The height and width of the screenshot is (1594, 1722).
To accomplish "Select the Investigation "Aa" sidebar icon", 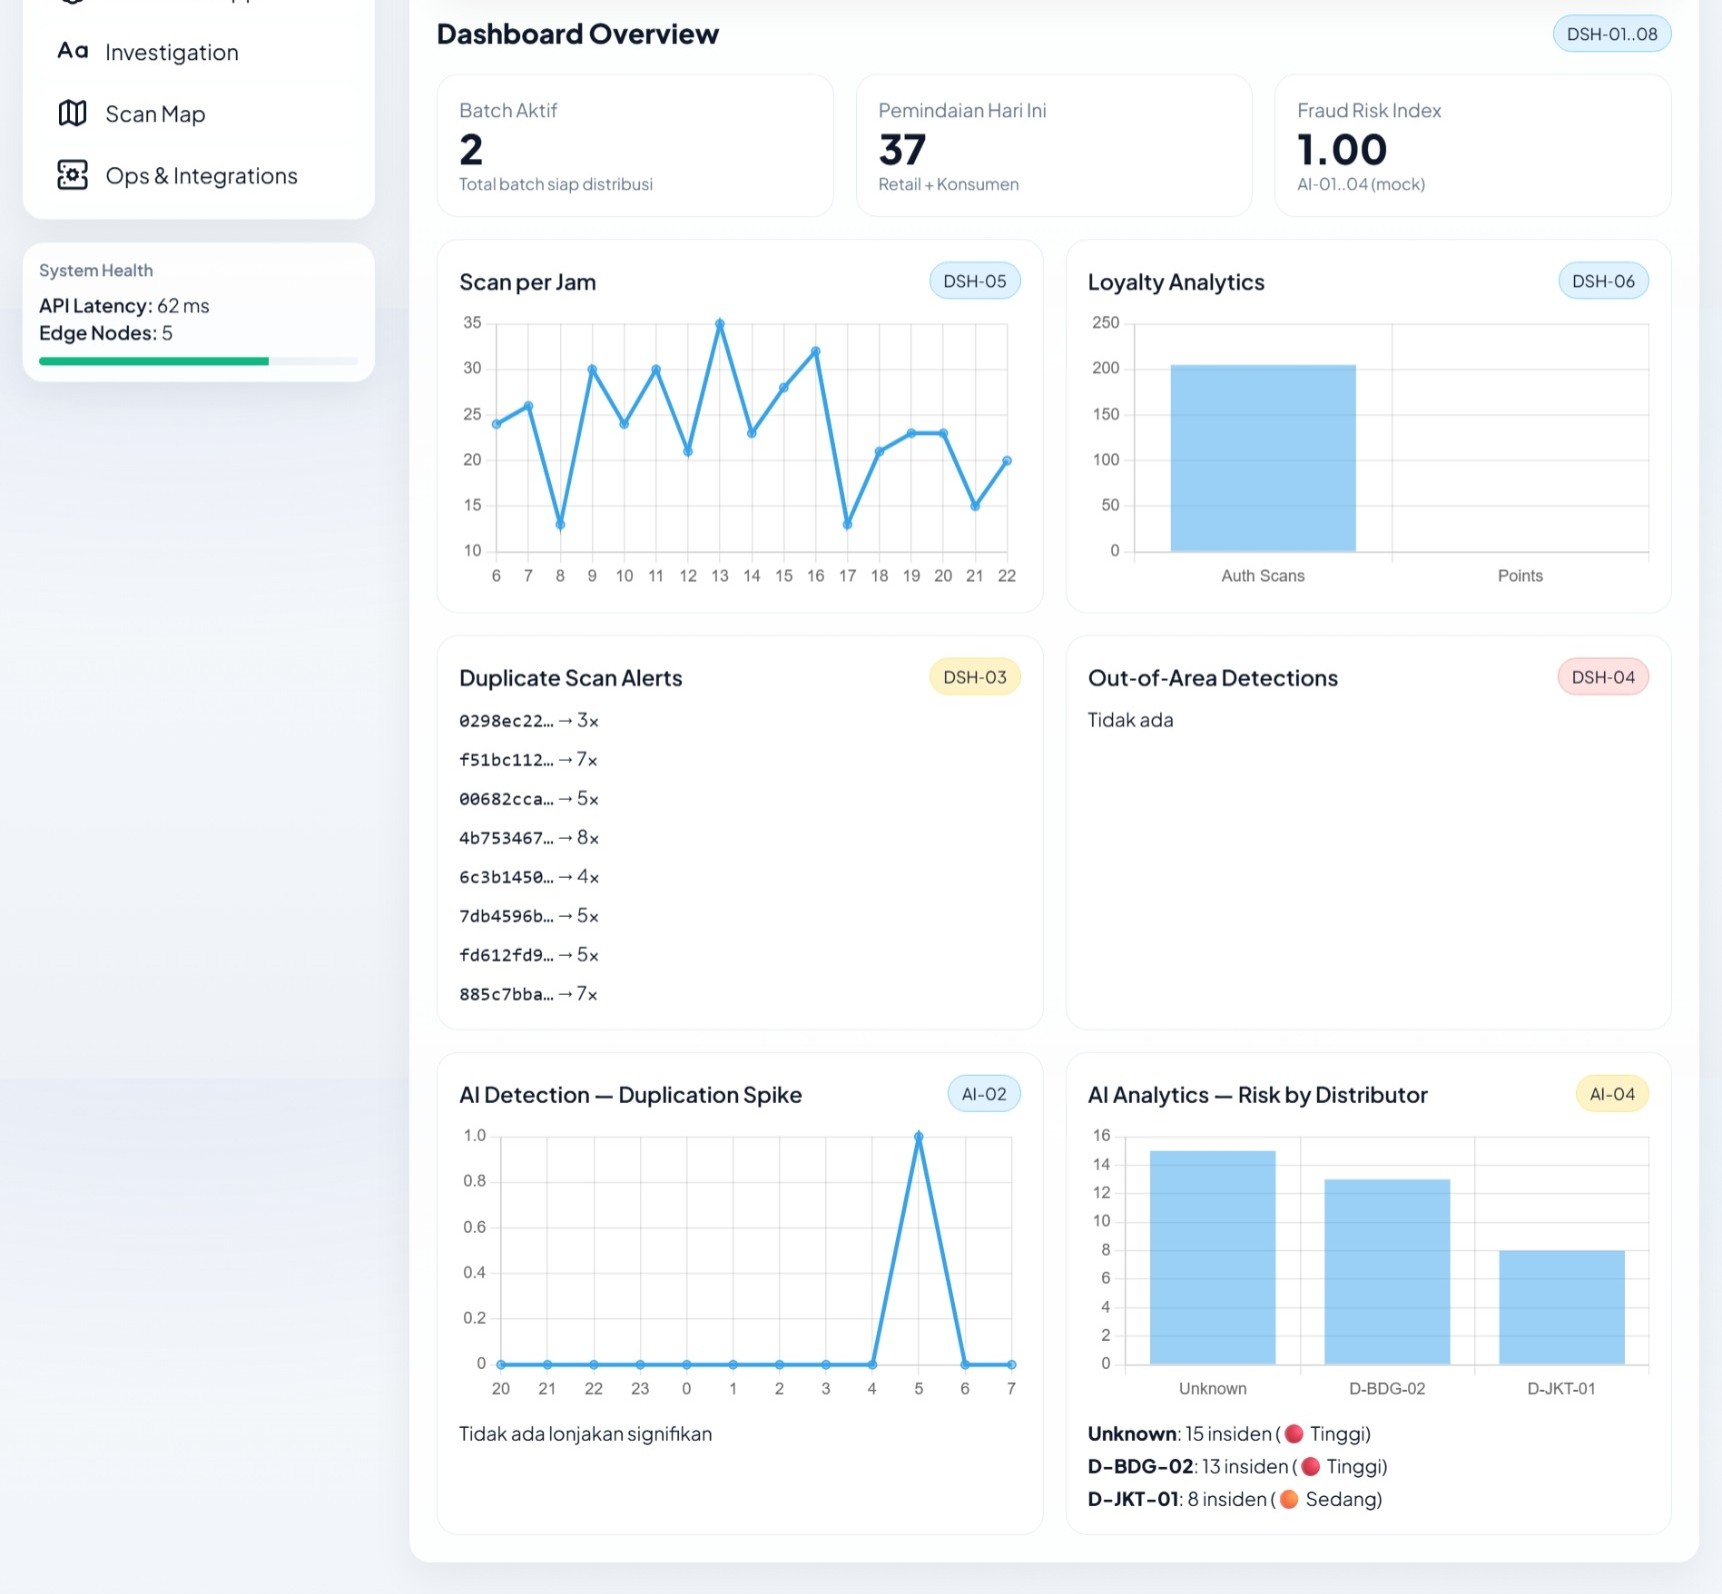I will [x=71, y=51].
